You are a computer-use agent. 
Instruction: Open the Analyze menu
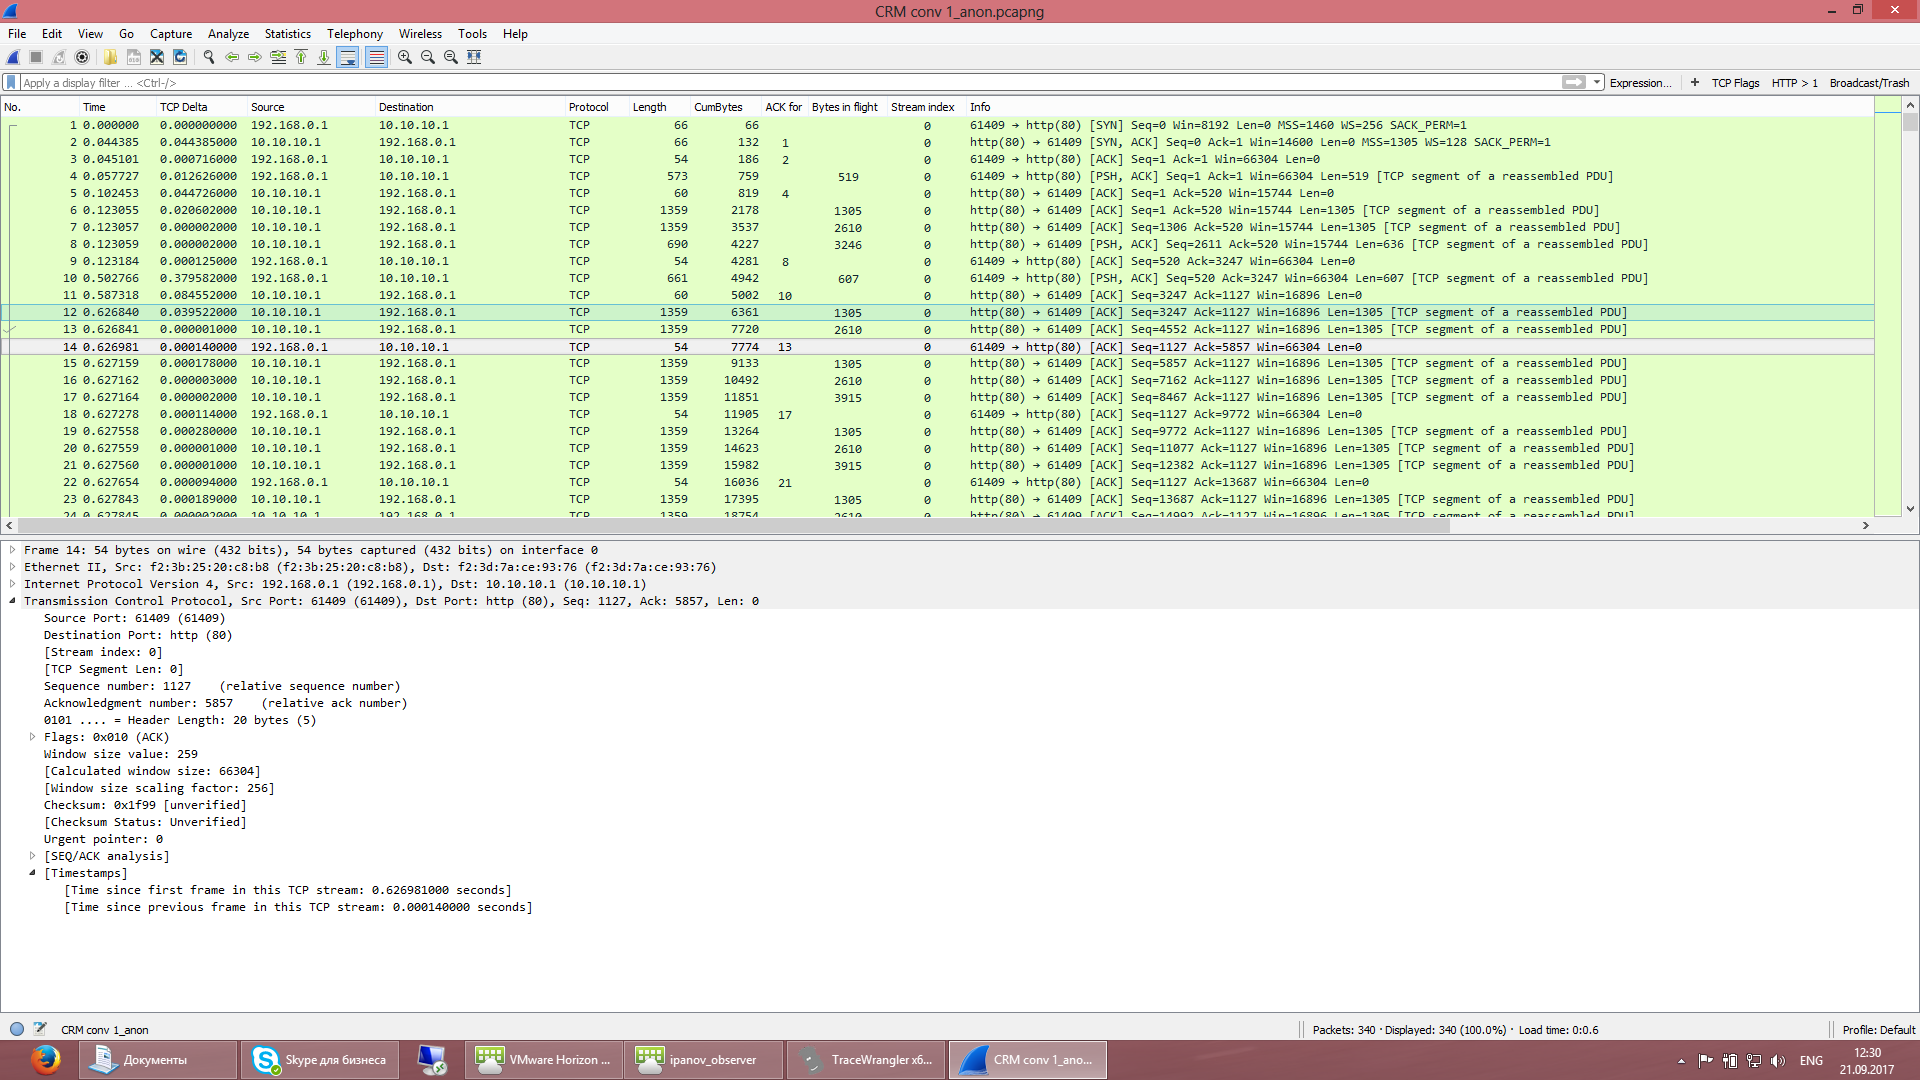click(228, 33)
